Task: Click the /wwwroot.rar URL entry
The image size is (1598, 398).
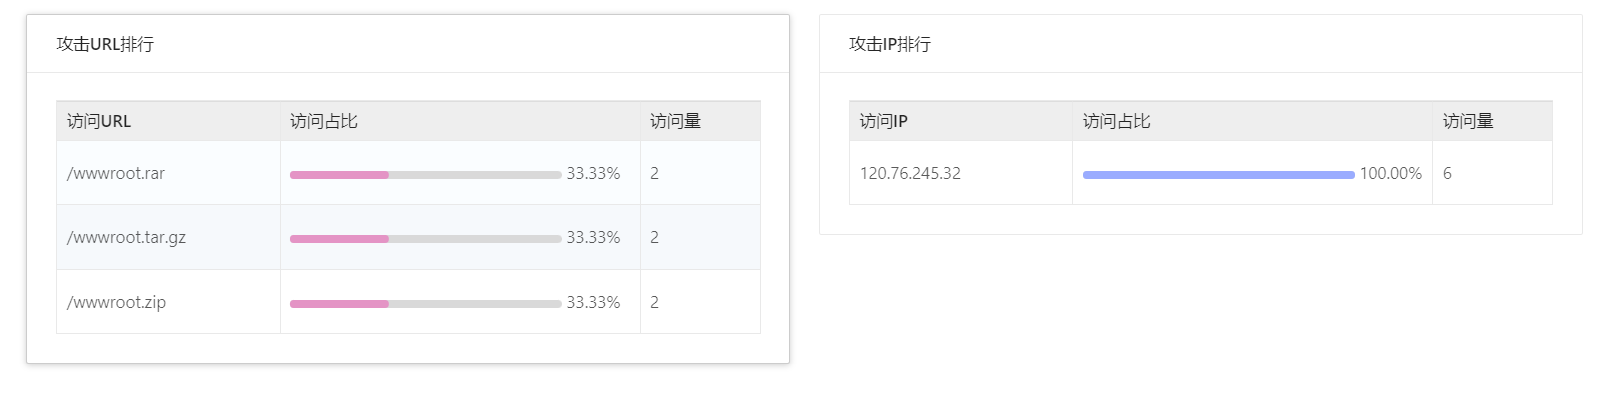Action: 116,173
